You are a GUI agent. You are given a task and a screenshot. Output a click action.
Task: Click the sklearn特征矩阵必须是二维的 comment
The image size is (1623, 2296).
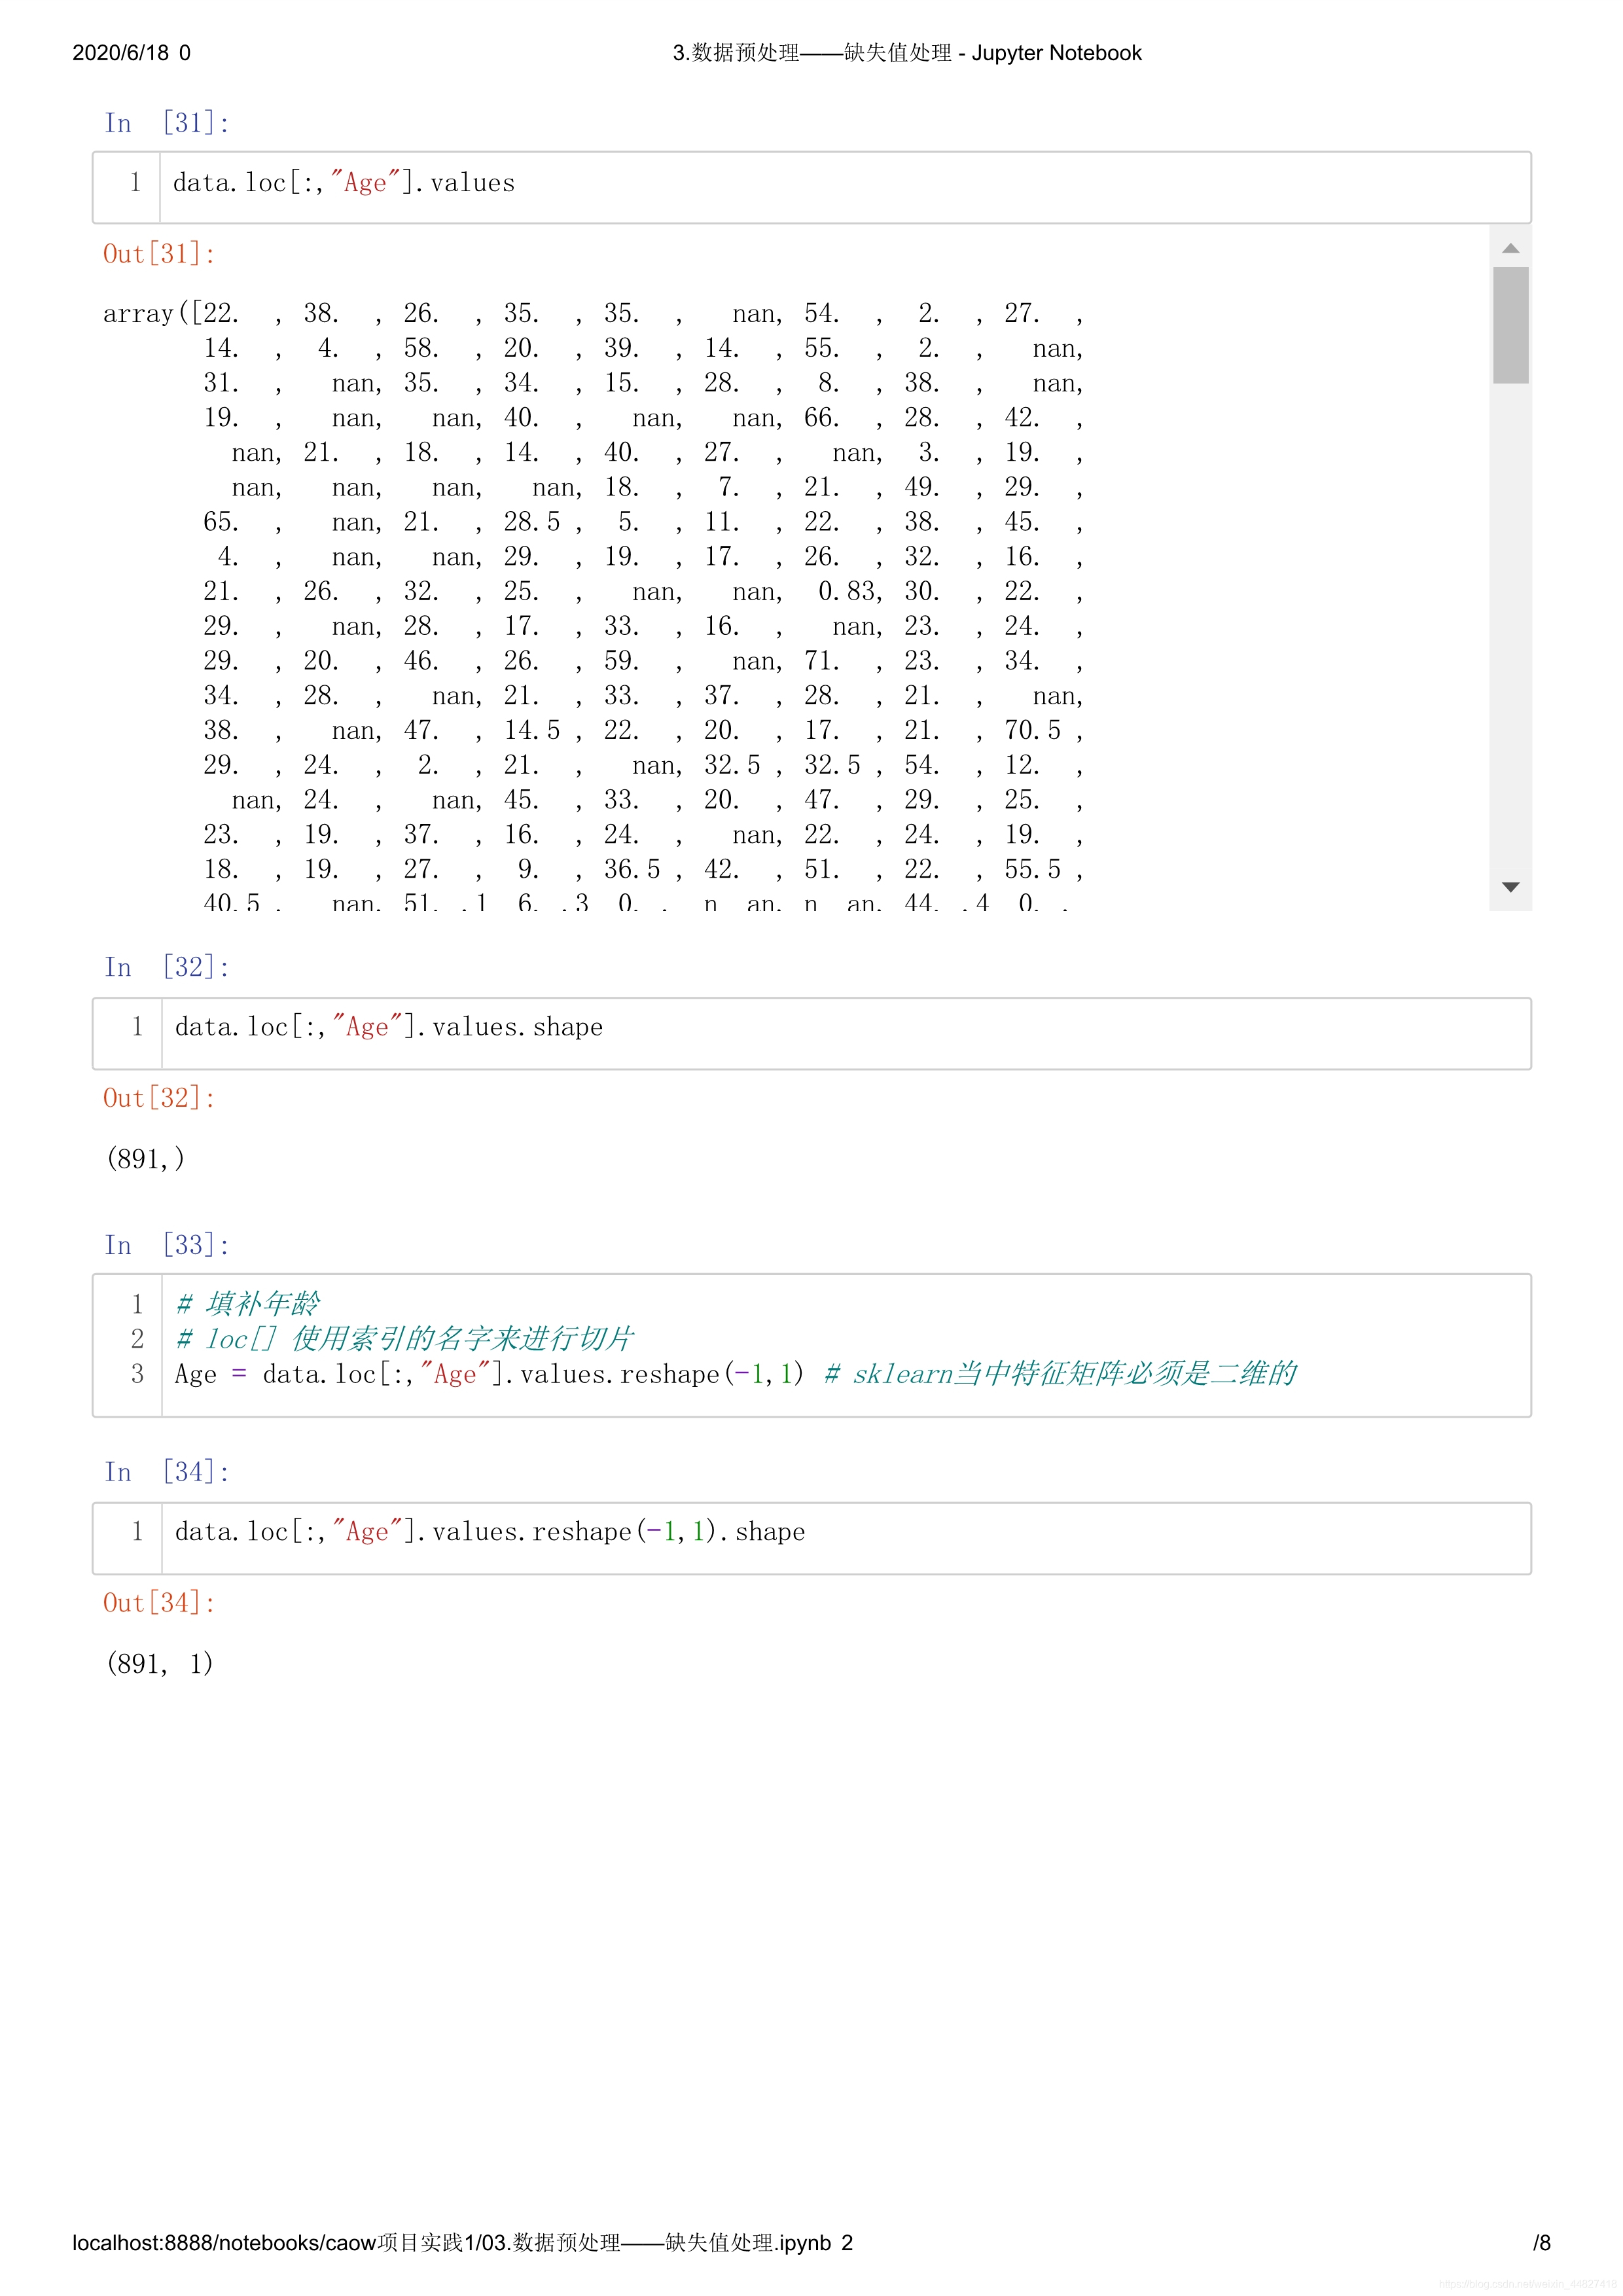1060,1374
